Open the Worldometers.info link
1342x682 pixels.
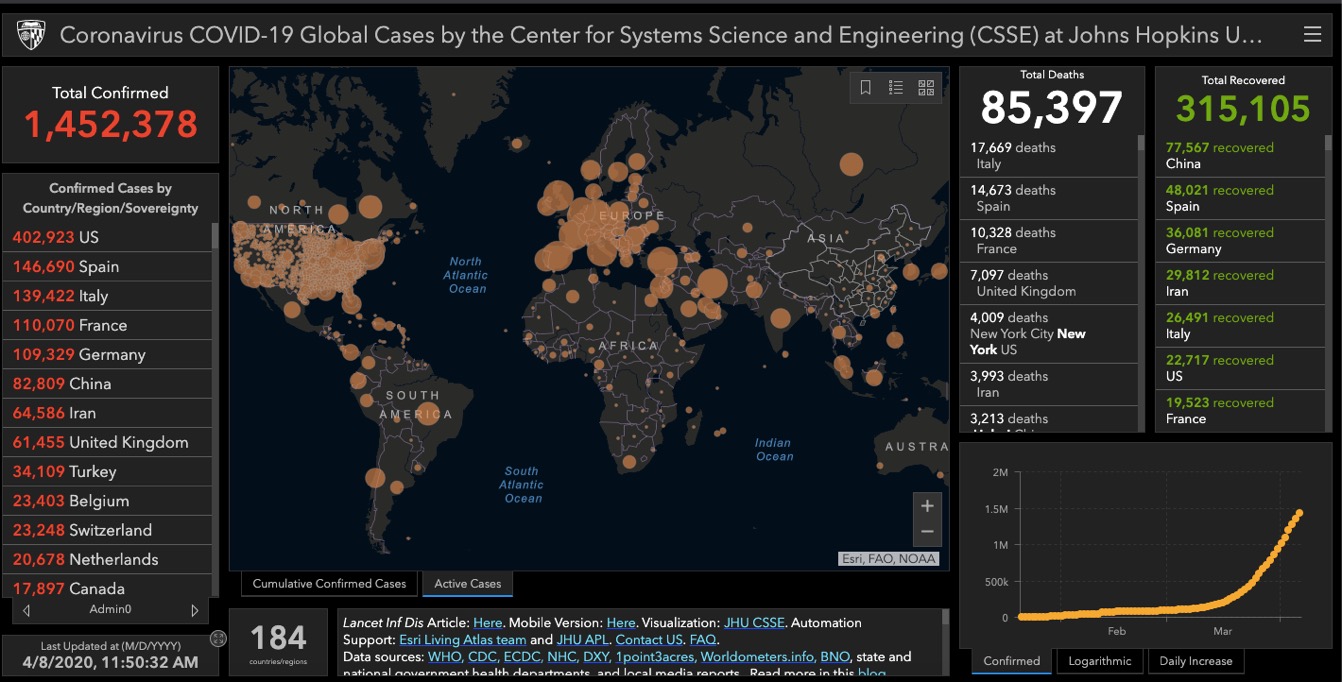coord(757,657)
